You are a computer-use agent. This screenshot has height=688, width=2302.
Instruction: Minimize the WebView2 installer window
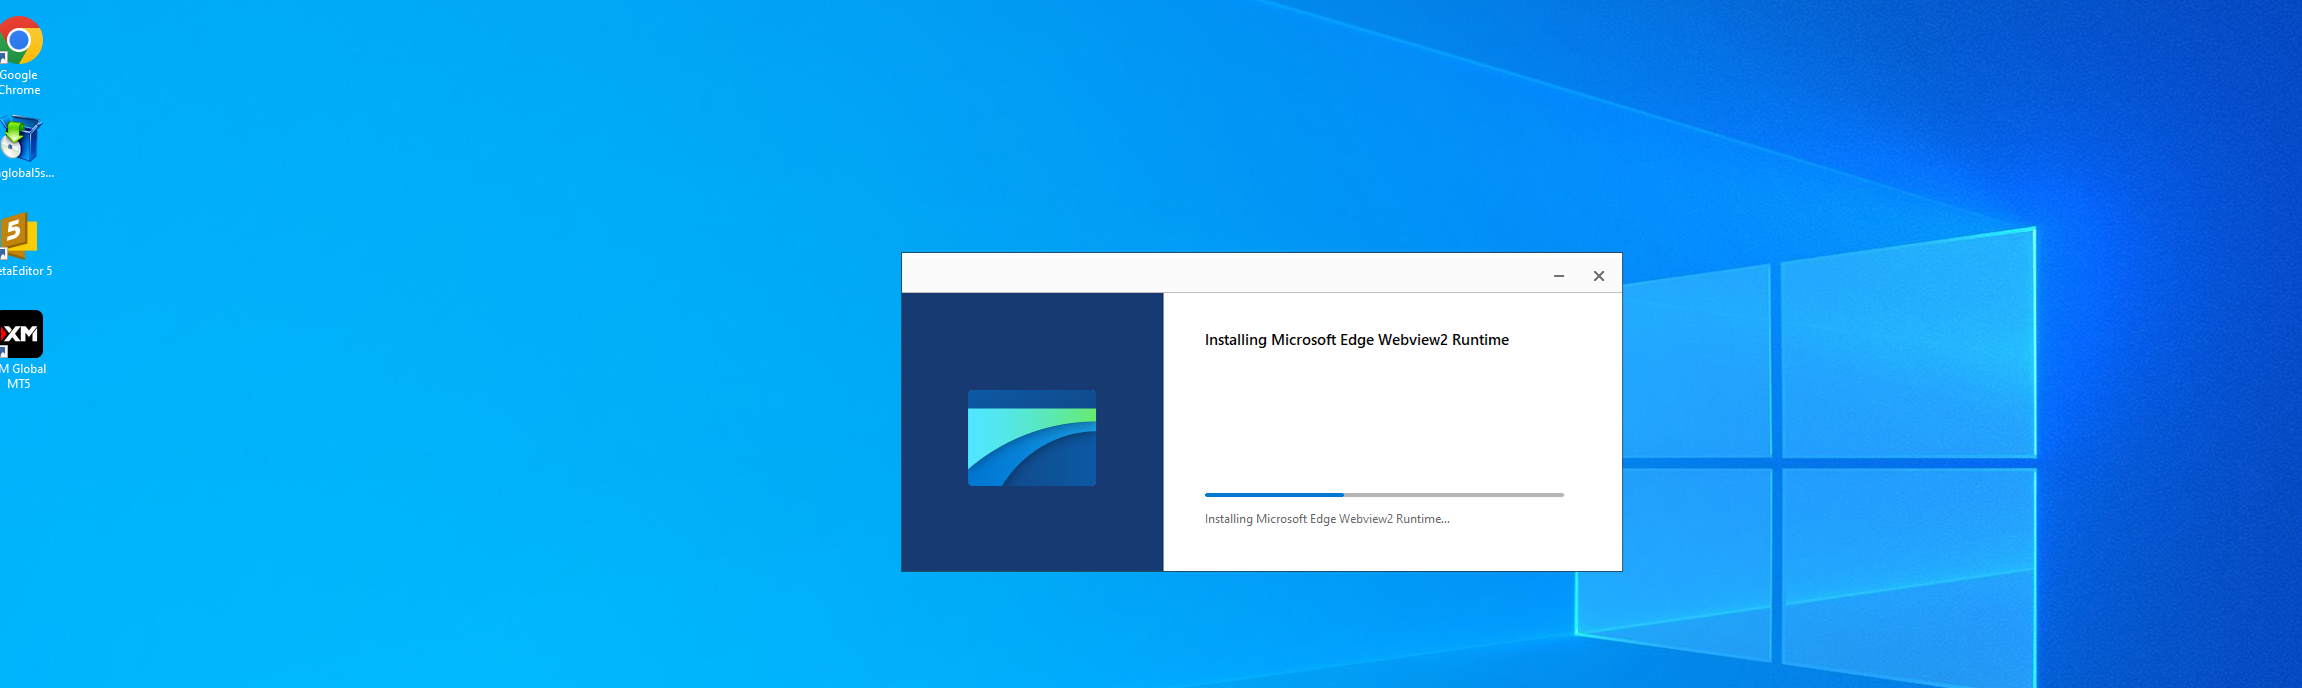[x=1558, y=276]
